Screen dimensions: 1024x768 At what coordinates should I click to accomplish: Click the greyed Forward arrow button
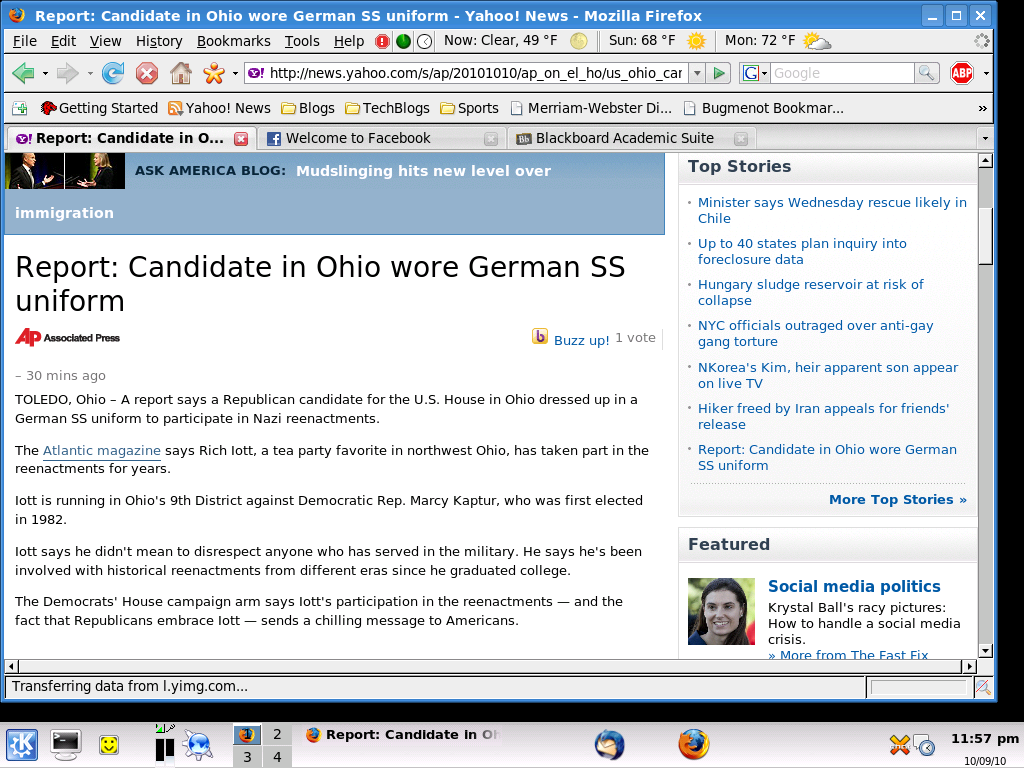(67, 73)
